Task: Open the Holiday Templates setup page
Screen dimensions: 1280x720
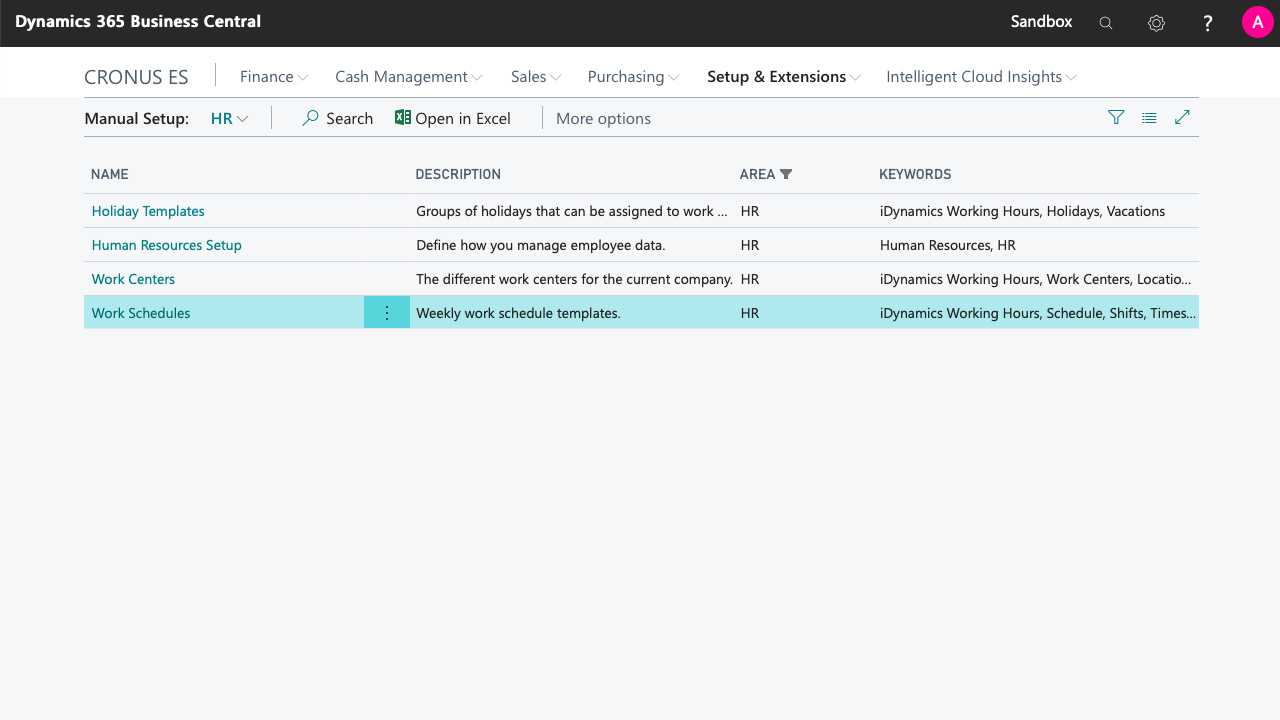Action: (147, 211)
